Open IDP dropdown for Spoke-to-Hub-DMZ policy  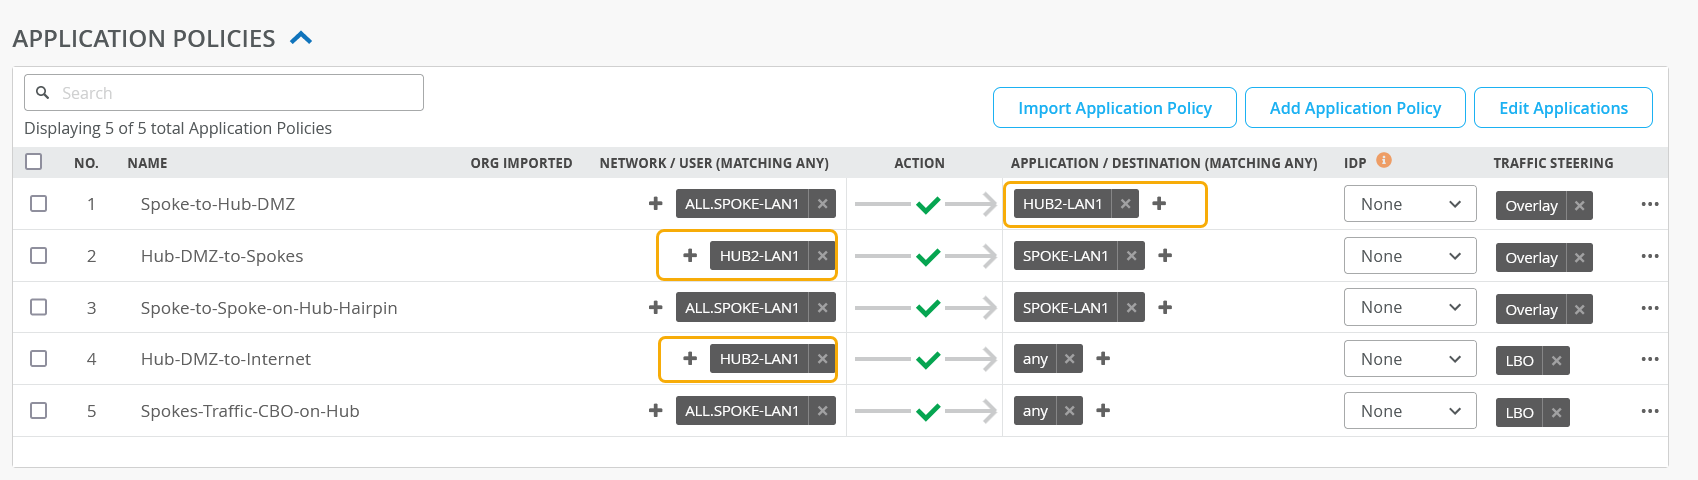(x=1409, y=204)
